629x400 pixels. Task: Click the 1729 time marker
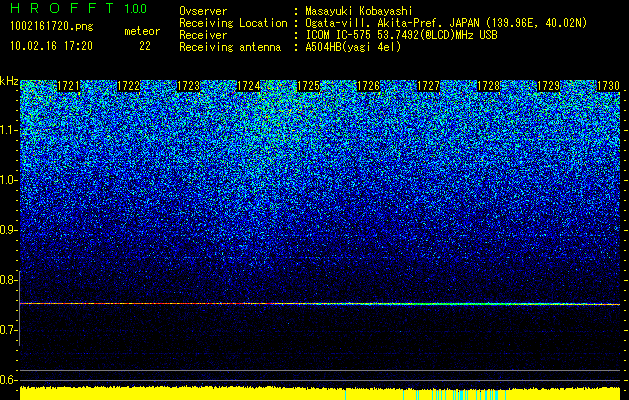pos(548,86)
